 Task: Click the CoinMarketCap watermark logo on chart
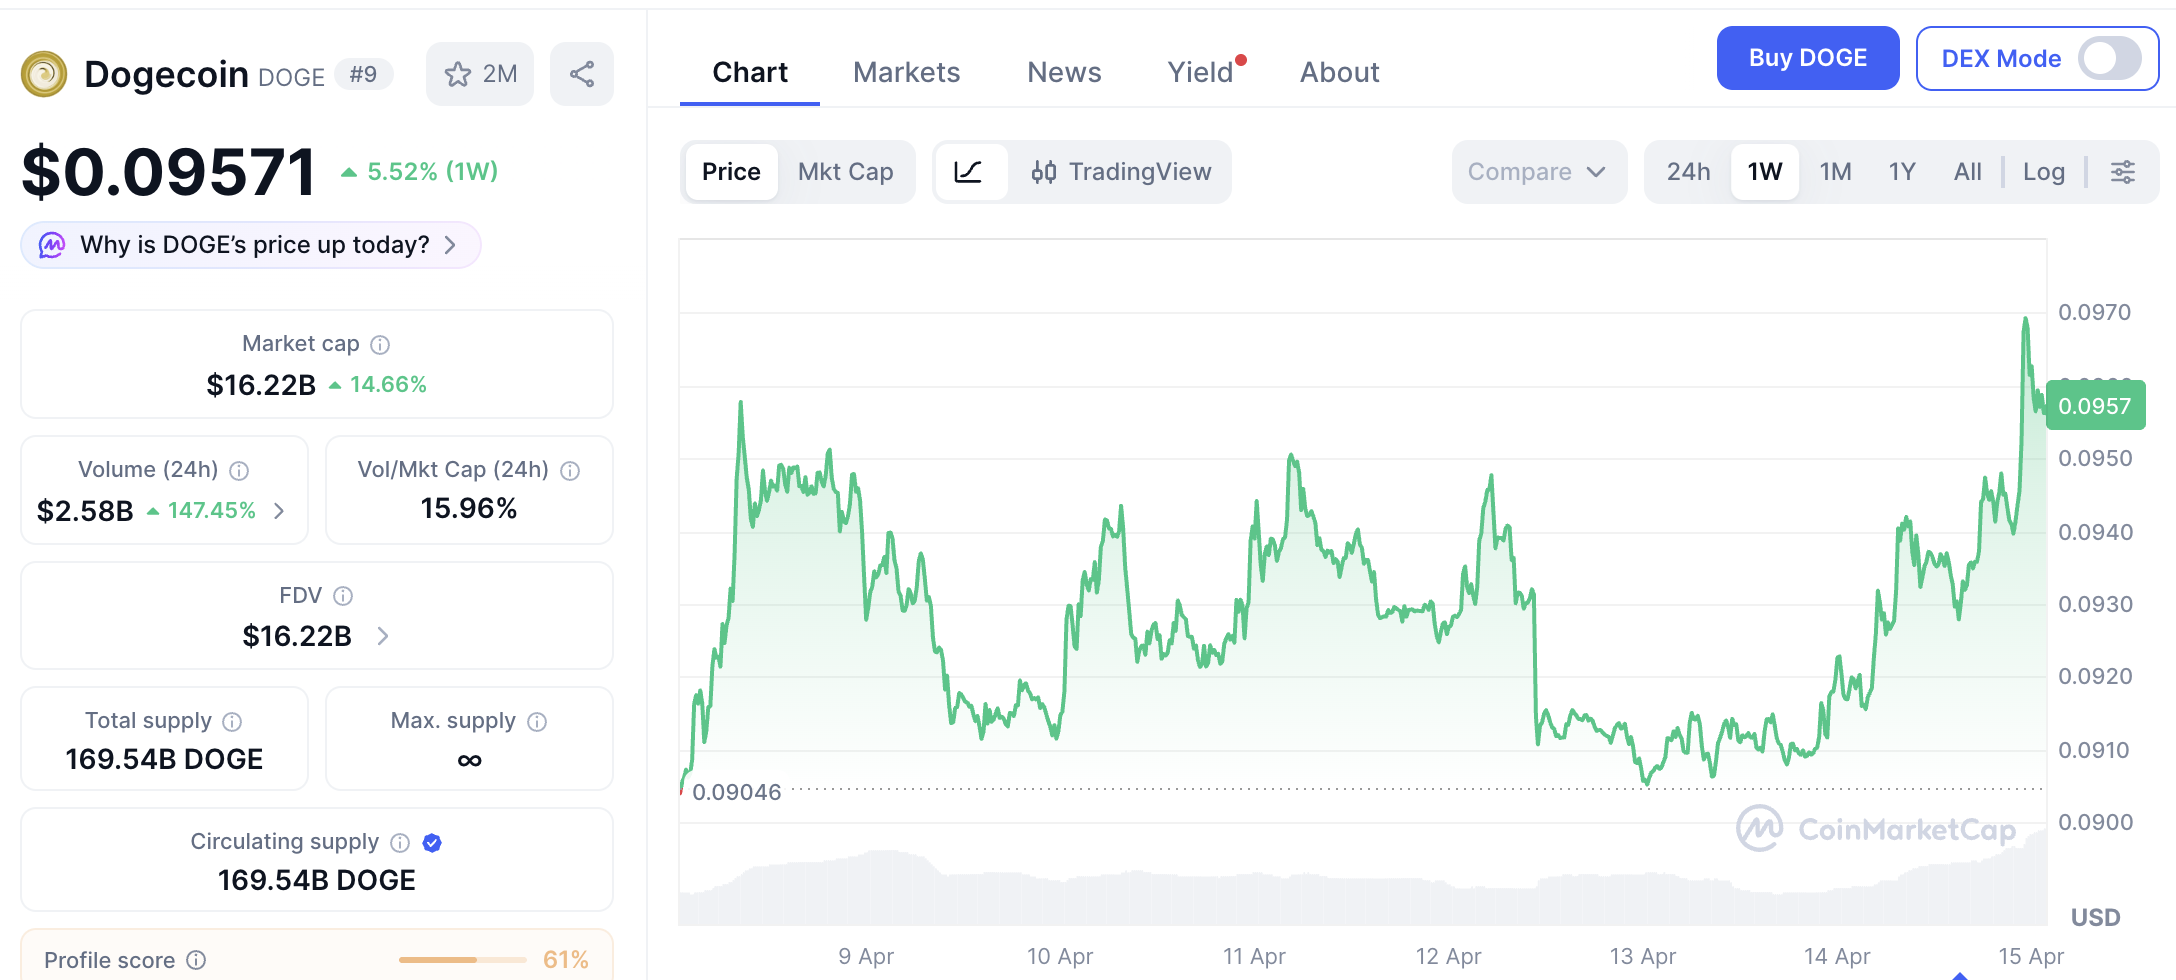pos(1876,829)
